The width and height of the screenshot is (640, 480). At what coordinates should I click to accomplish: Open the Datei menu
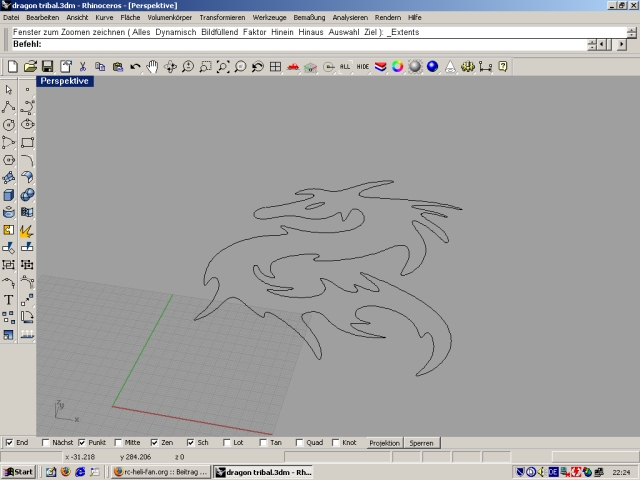coord(11,18)
